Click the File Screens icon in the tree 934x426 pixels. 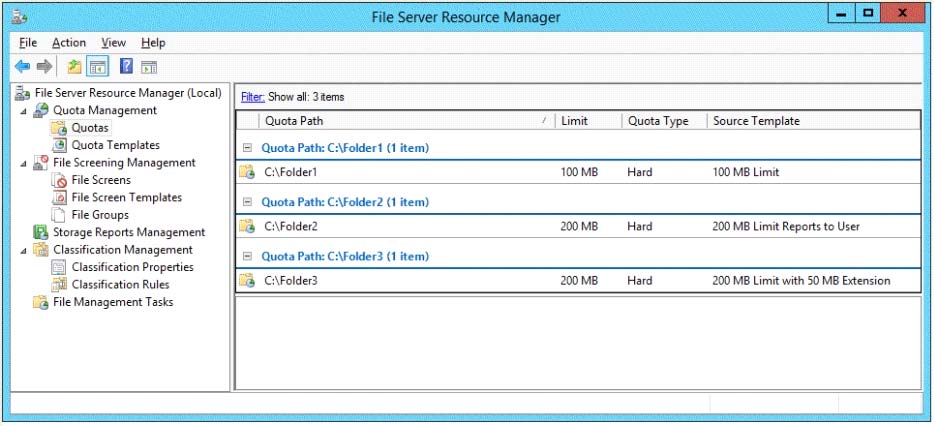click(x=59, y=180)
